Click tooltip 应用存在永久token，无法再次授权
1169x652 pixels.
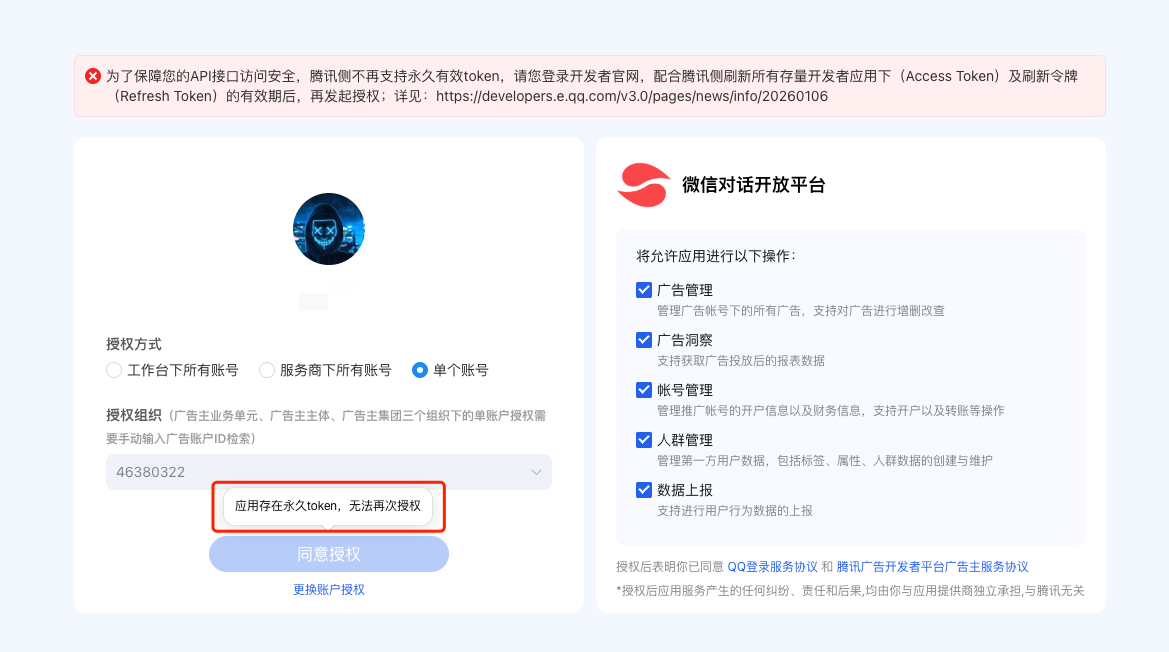pyautogui.click(x=328, y=506)
